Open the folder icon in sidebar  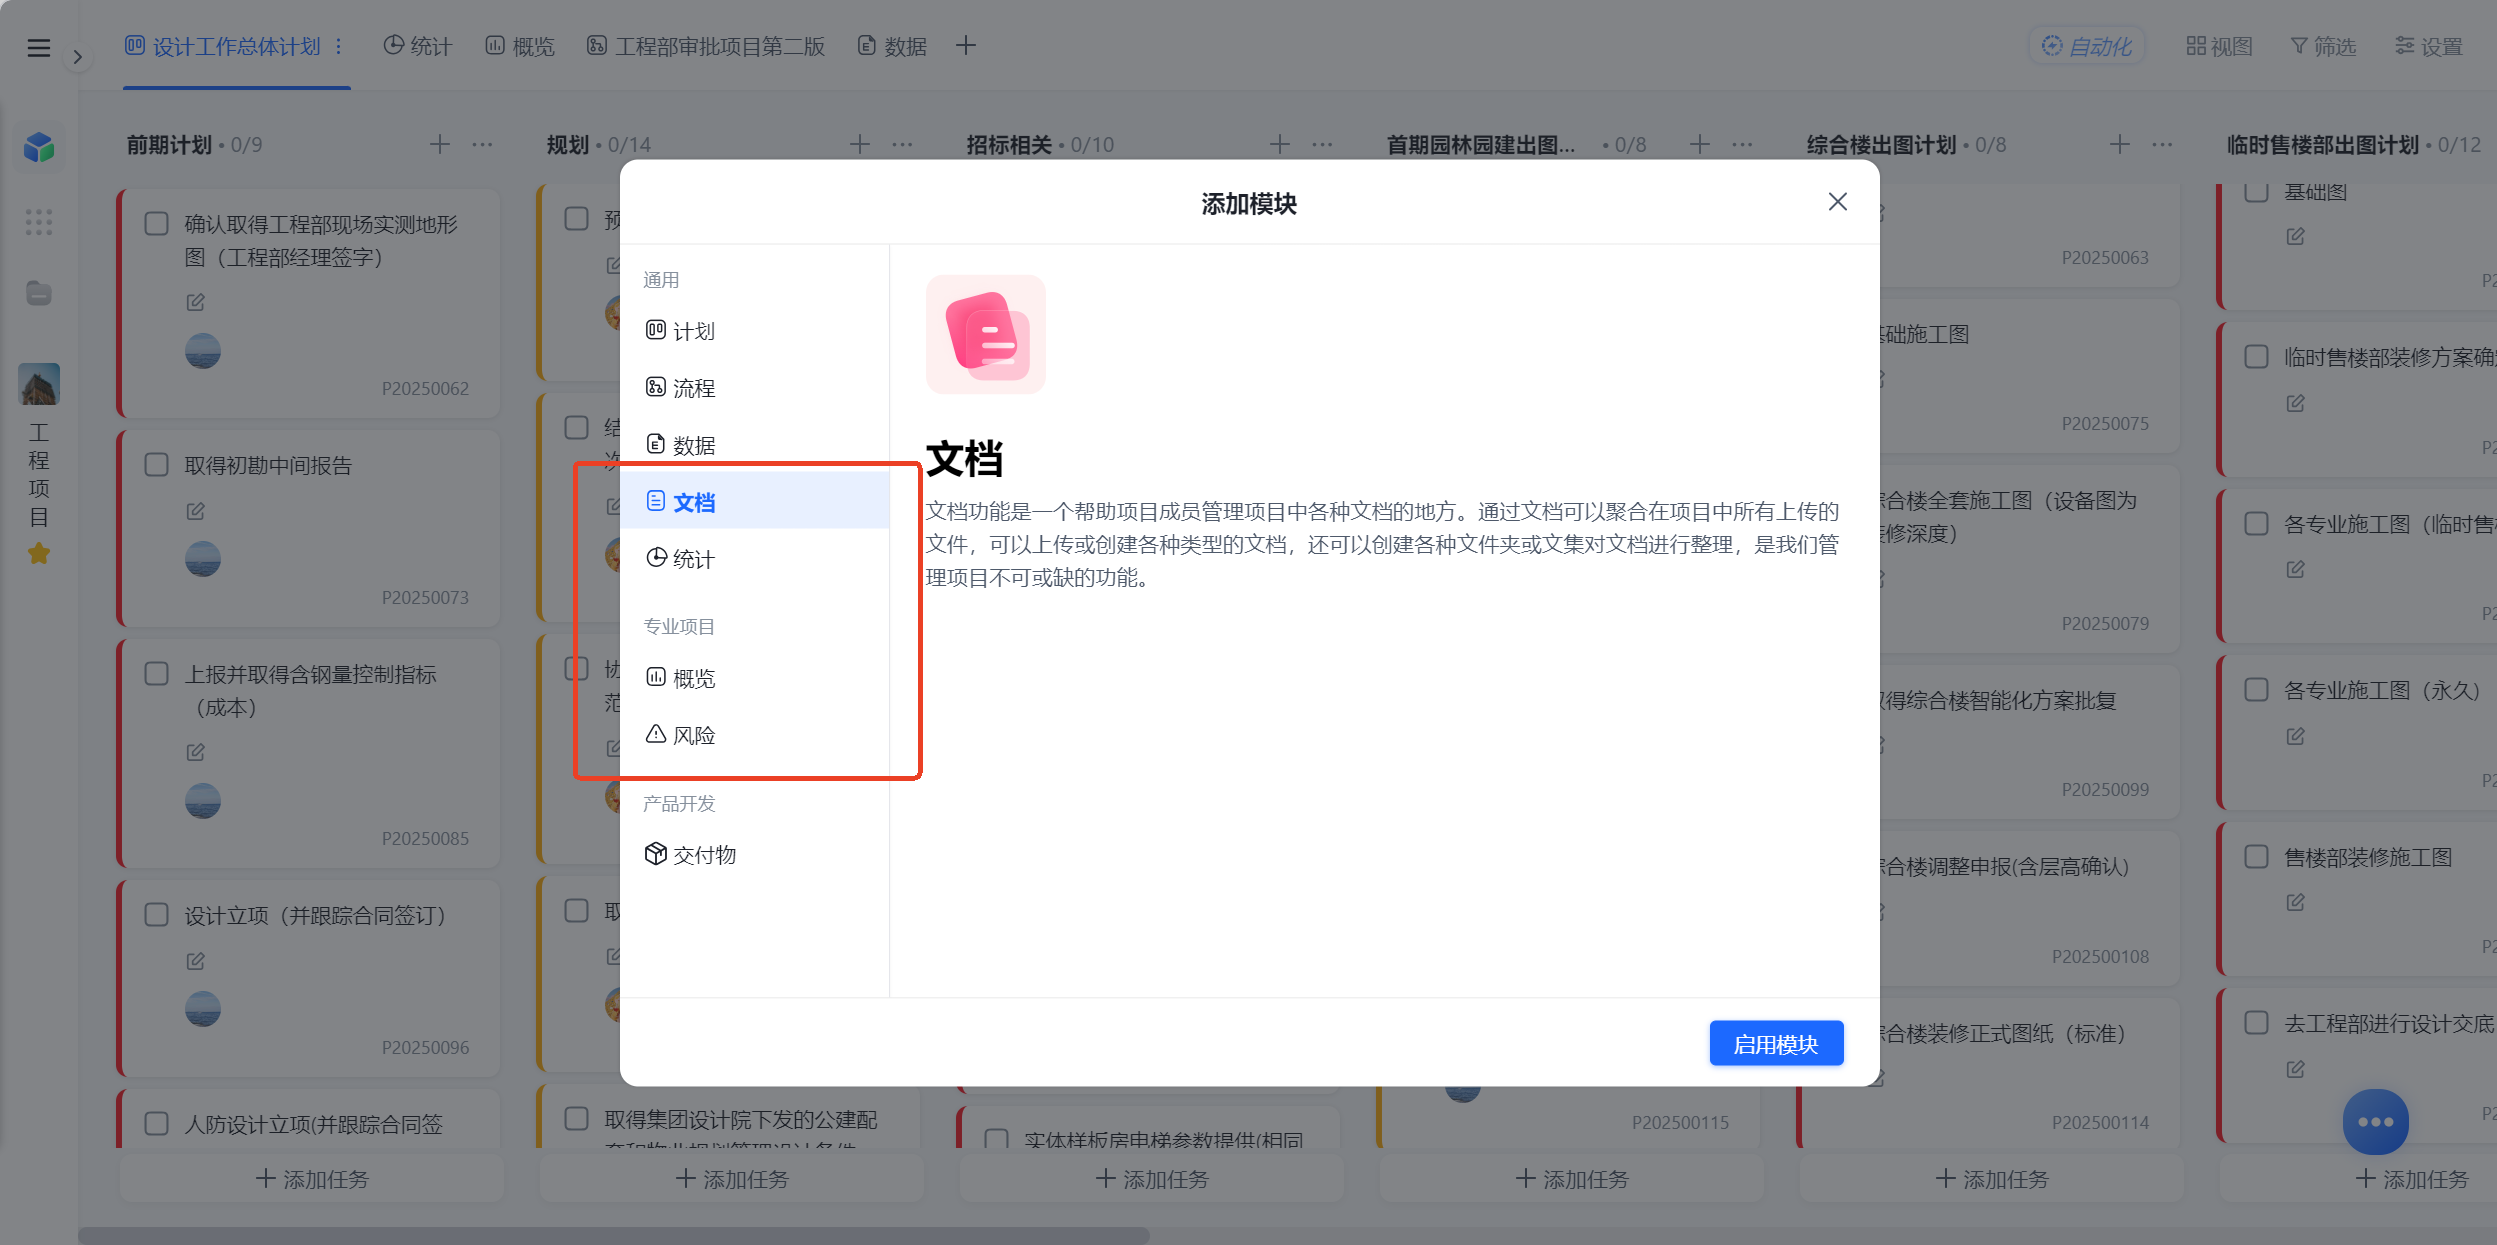pos(39,293)
